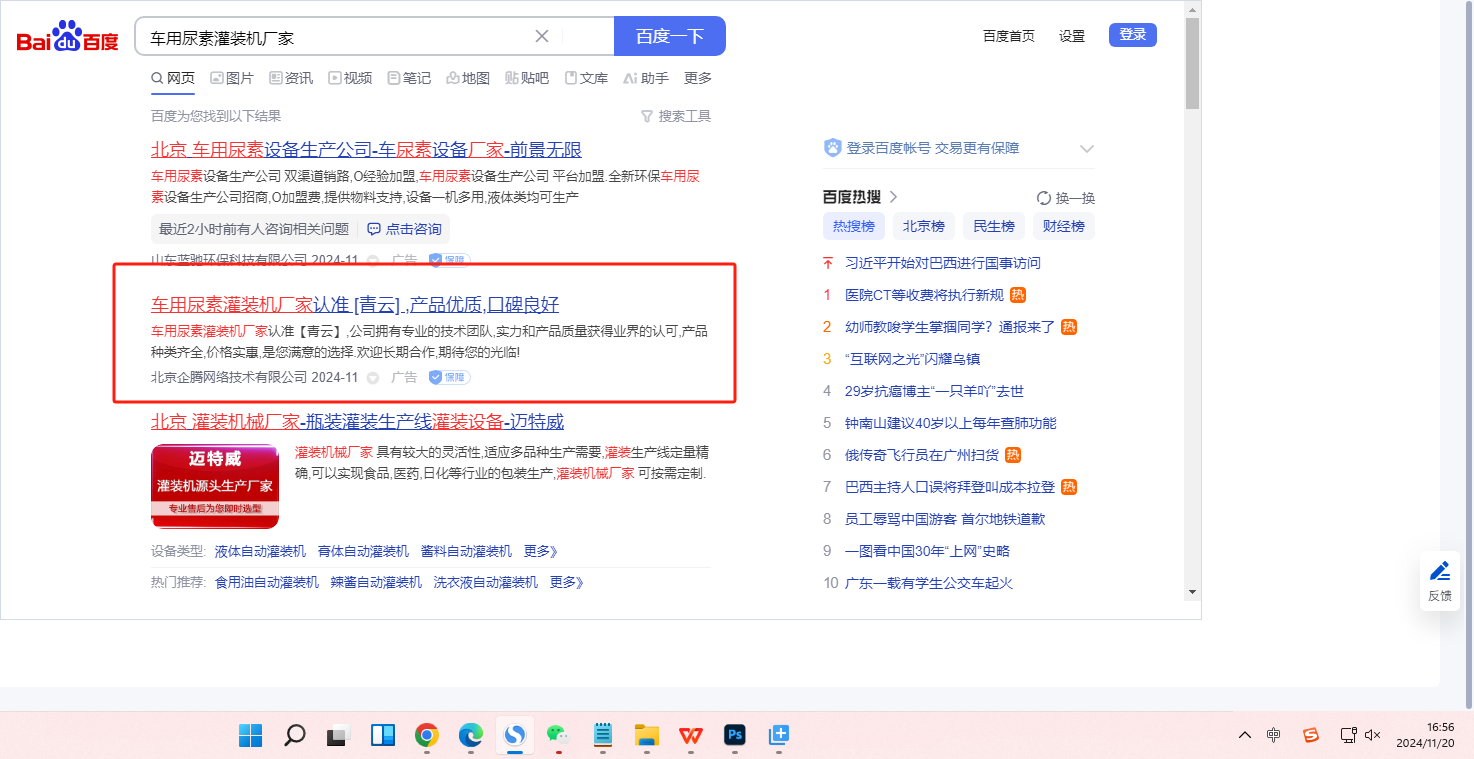
Task: Expand the 更多 search categories menu
Action: tap(698, 78)
